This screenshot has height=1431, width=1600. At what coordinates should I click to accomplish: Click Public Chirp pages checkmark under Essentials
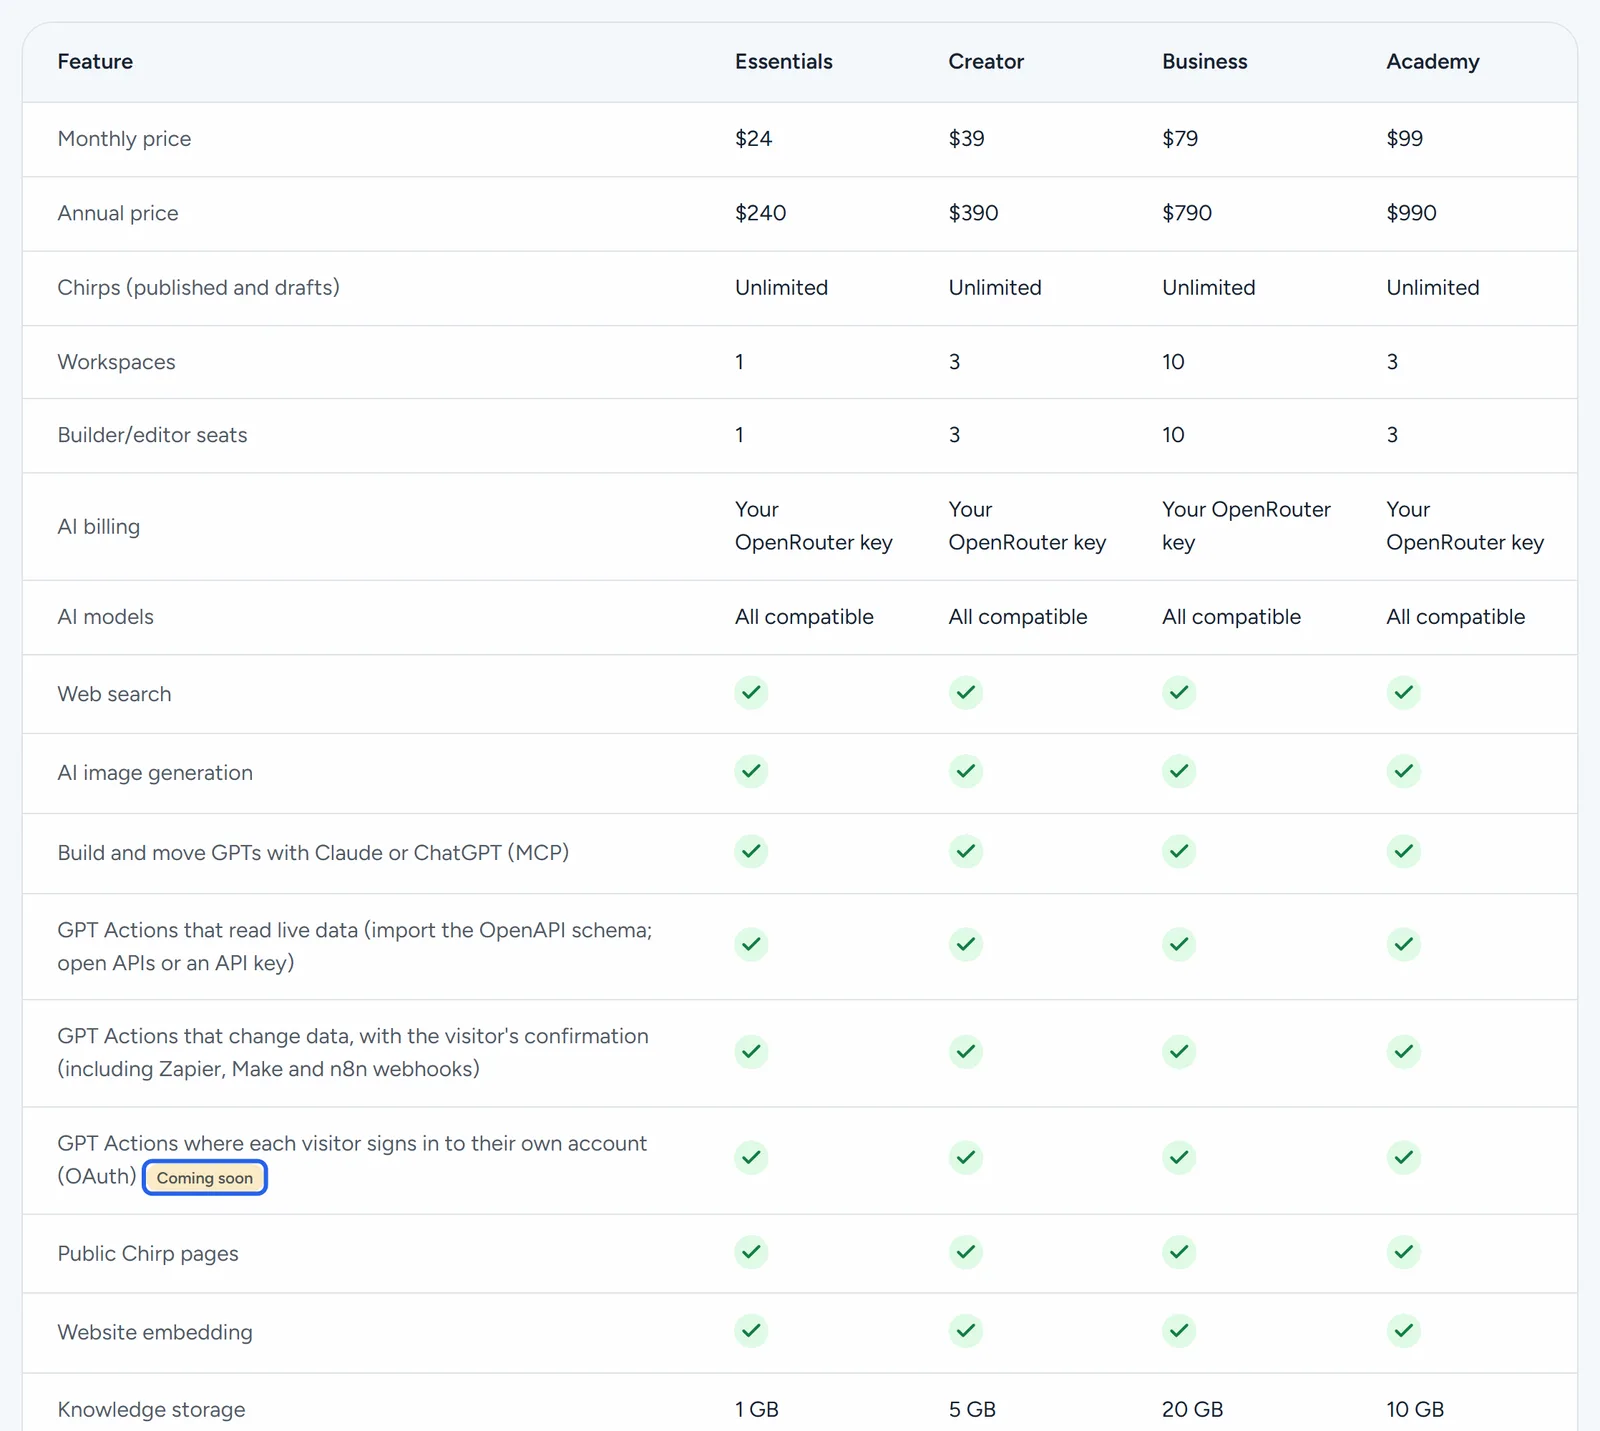751,1251
